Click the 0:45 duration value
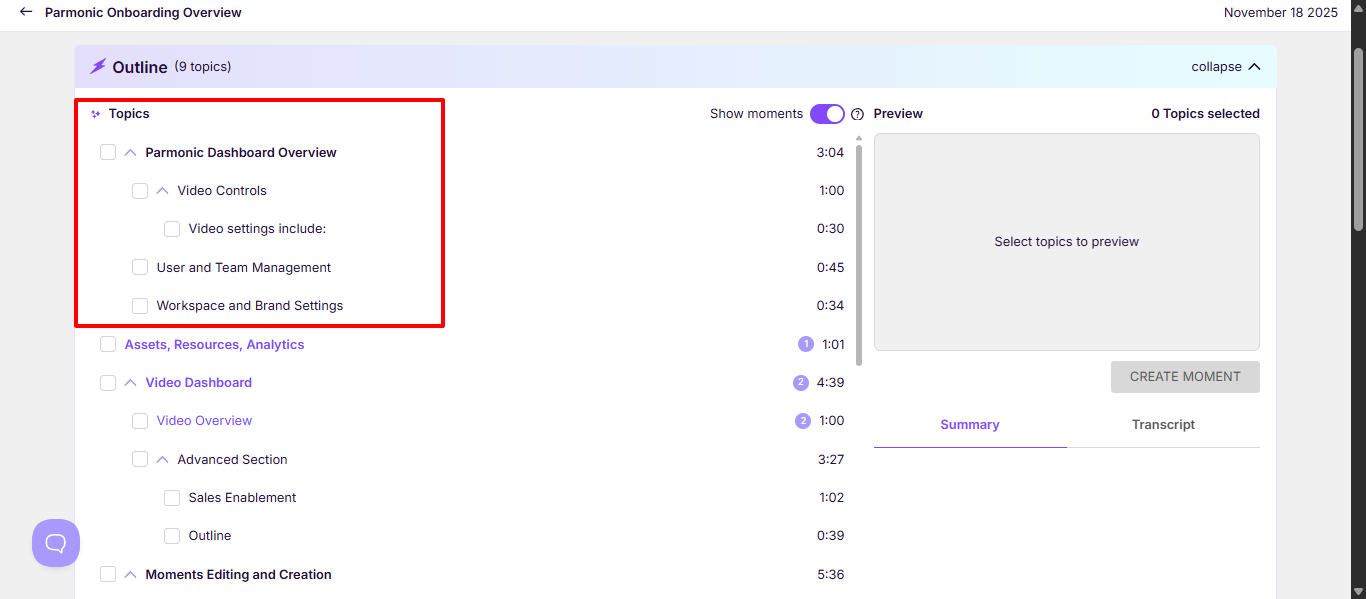The image size is (1366, 599). [830, 268]
